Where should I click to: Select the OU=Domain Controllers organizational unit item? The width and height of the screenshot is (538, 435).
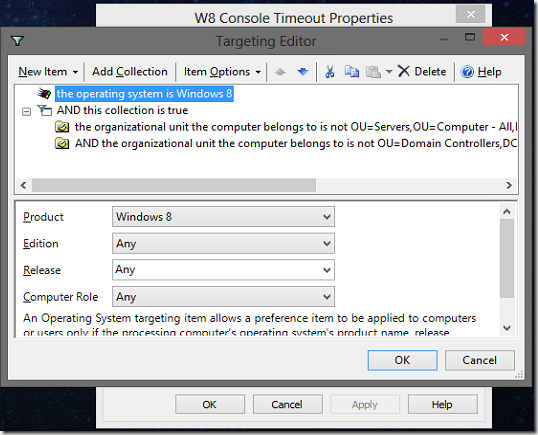(296, 143)
